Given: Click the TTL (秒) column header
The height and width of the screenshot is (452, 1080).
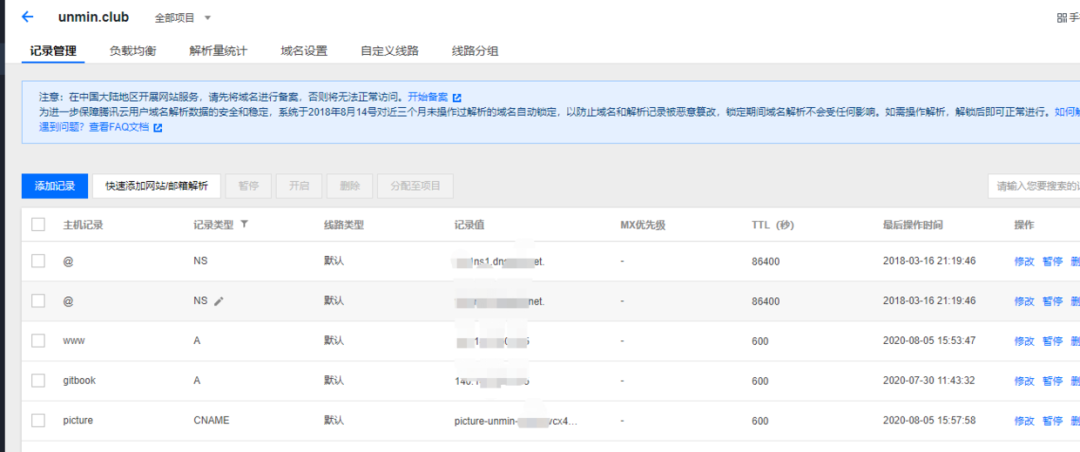Looking at the screenshot, I should tap(775, 225).
